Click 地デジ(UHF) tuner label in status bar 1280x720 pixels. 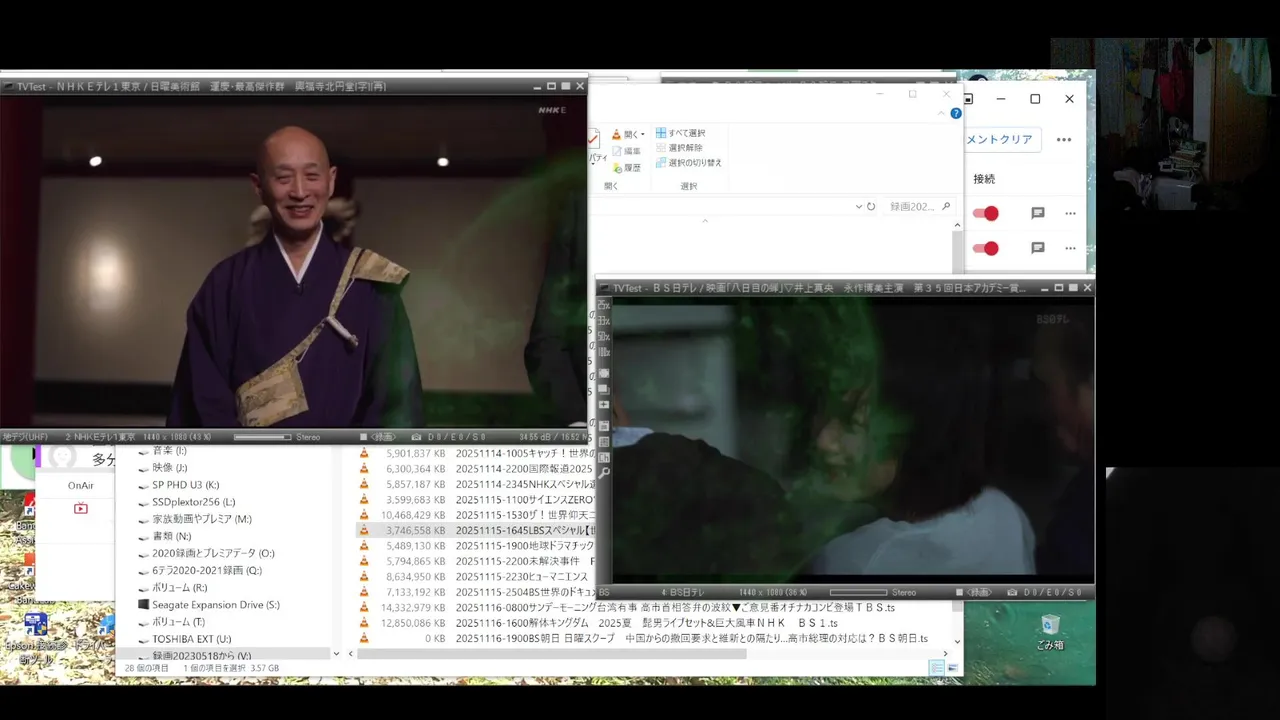[x=25, y=437]
